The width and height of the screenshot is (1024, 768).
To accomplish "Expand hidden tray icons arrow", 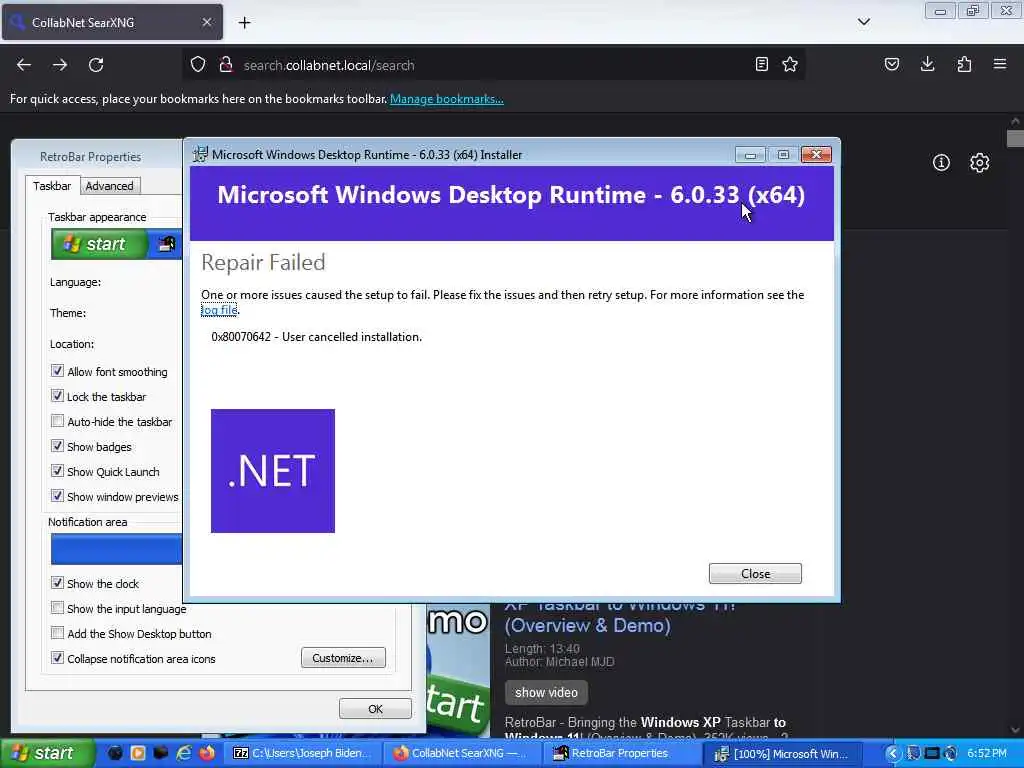I will point(893,754).
